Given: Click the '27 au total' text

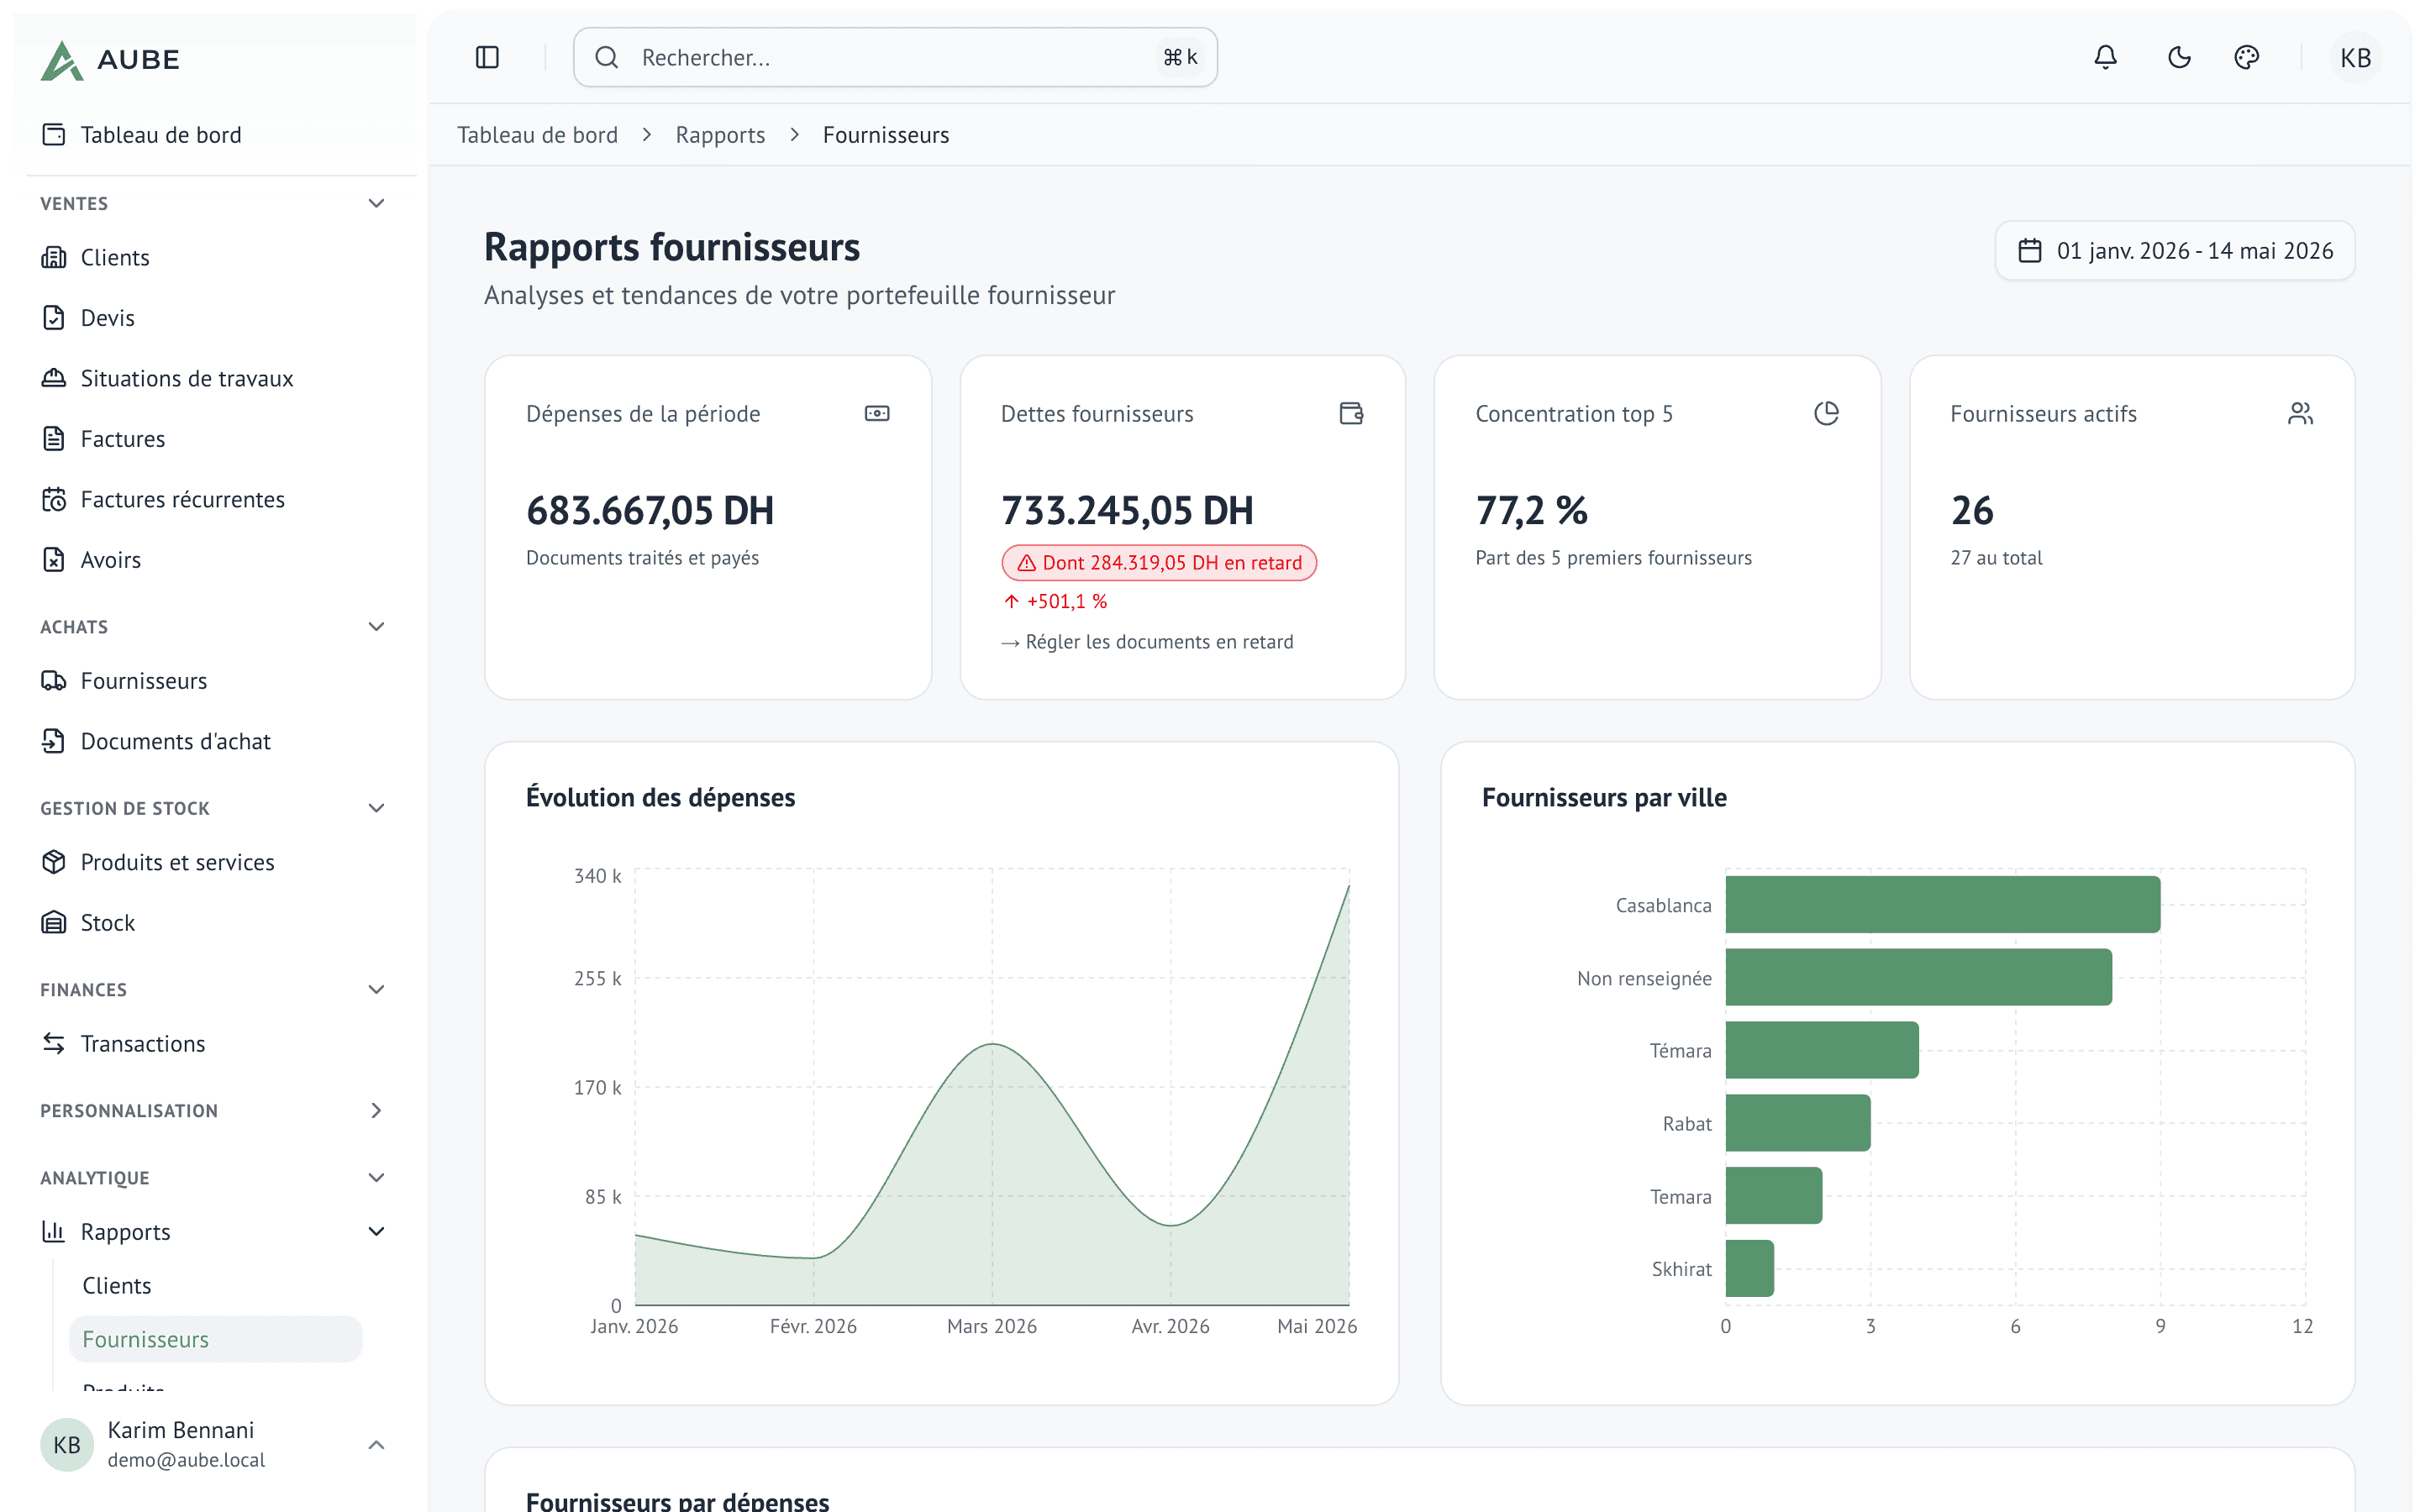Looking at the screenshot, I should coord(1996,557).
